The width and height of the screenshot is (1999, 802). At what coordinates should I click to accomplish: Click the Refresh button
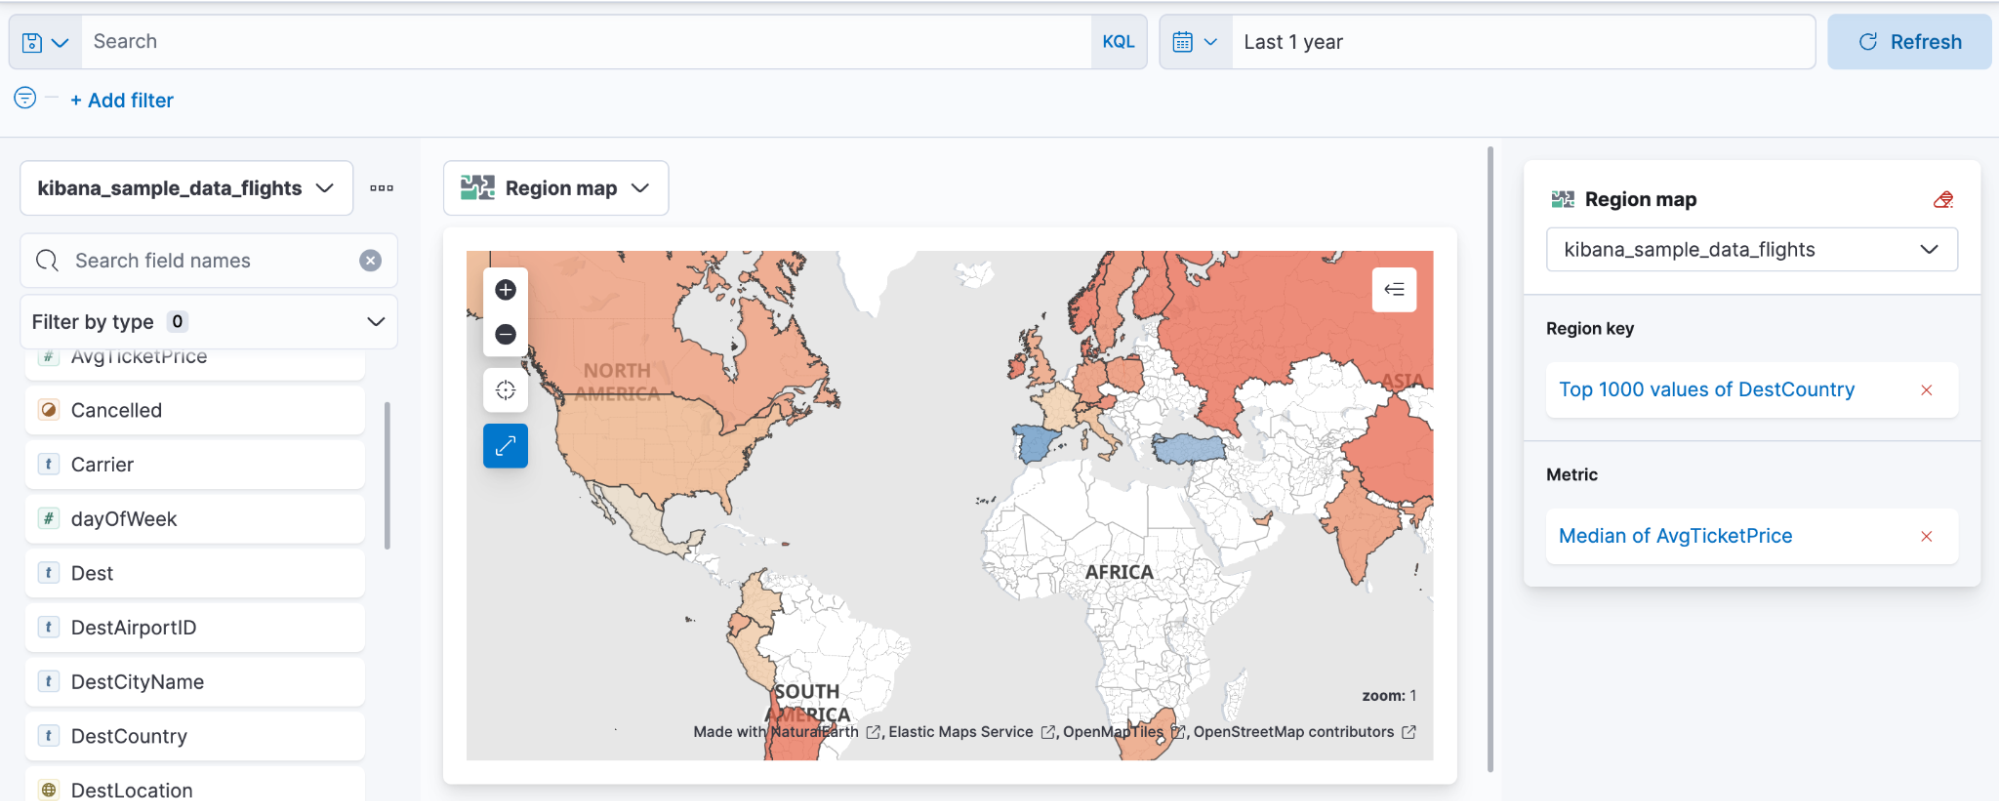1909,42
